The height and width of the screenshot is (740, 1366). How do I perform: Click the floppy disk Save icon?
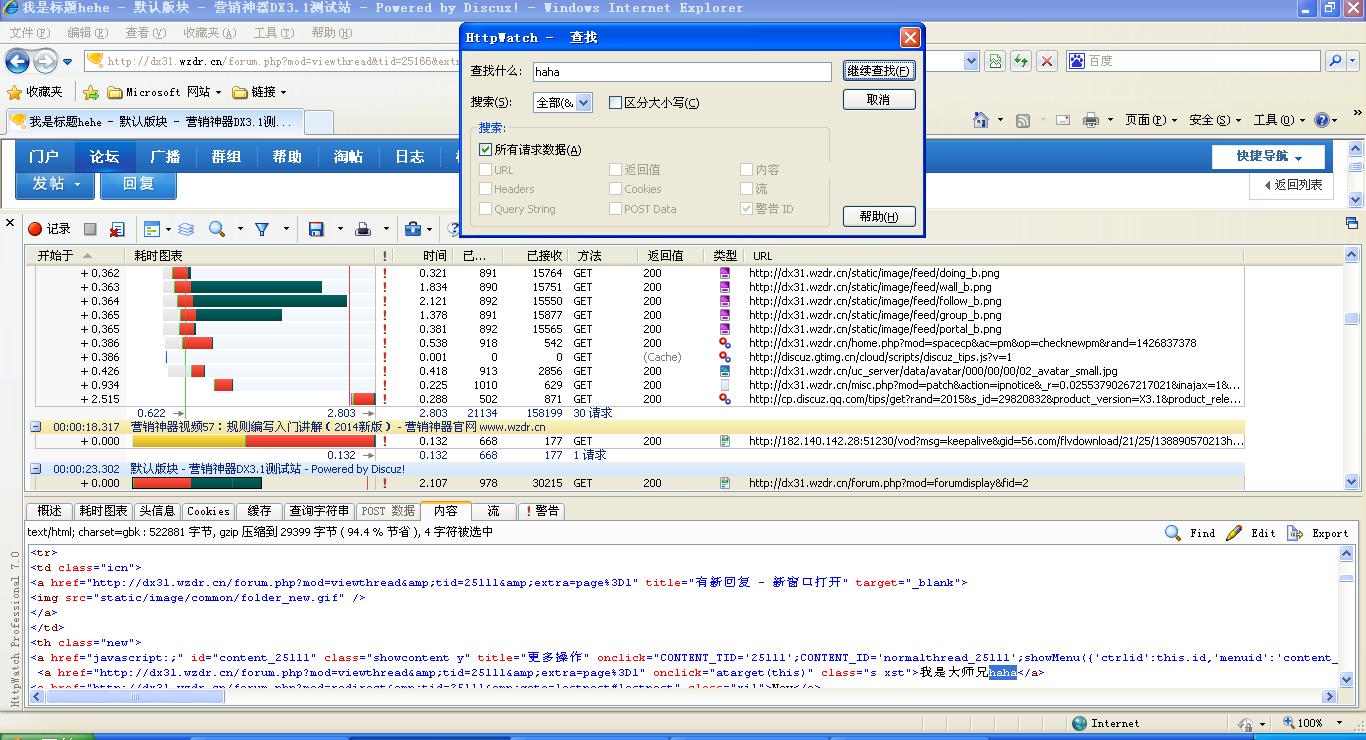point(316,229)
